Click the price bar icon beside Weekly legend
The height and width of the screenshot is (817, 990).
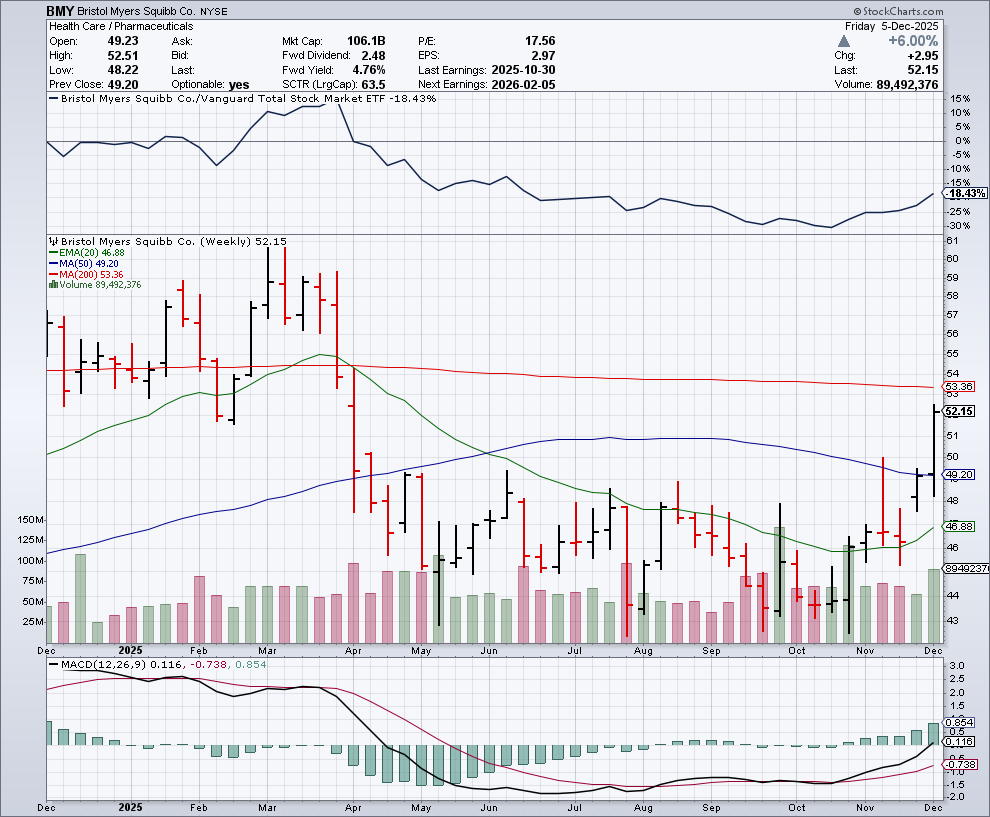[x=53, y=241]
